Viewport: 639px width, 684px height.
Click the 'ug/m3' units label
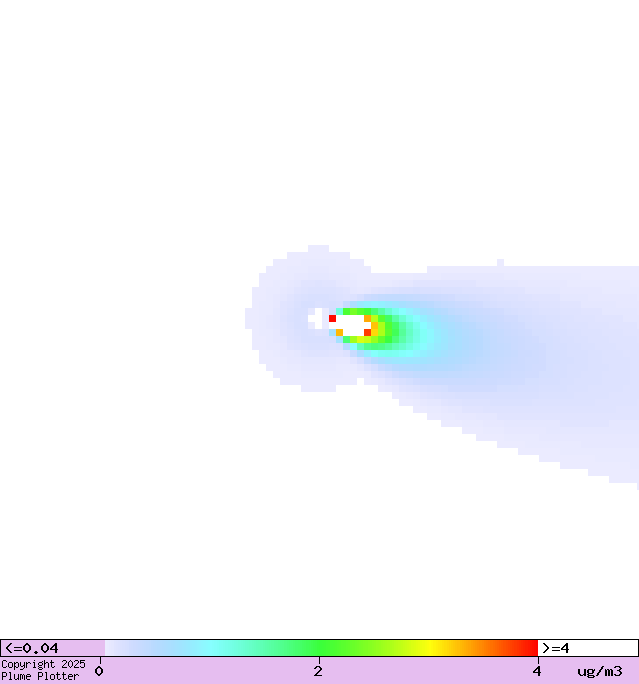[x=600, y=672]
